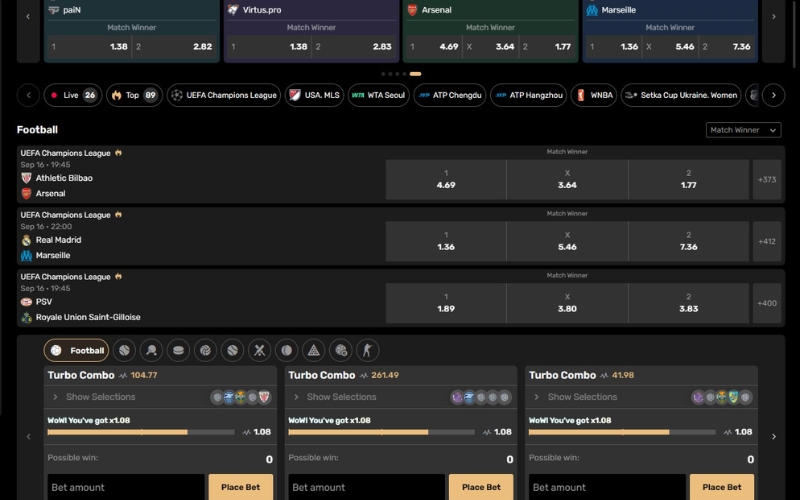Open the Match Winner market dropdown
The image size is (800, 500).
(x=743, y=130)
